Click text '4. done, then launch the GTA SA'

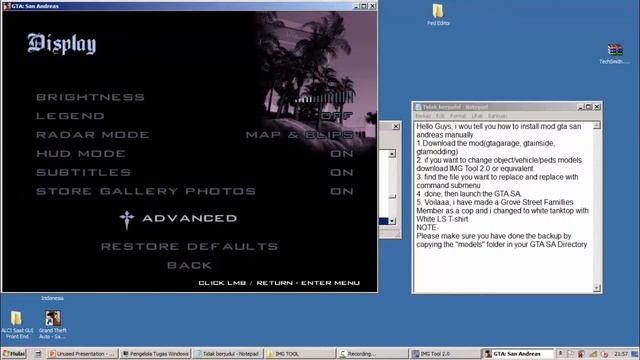coord(469,194)
